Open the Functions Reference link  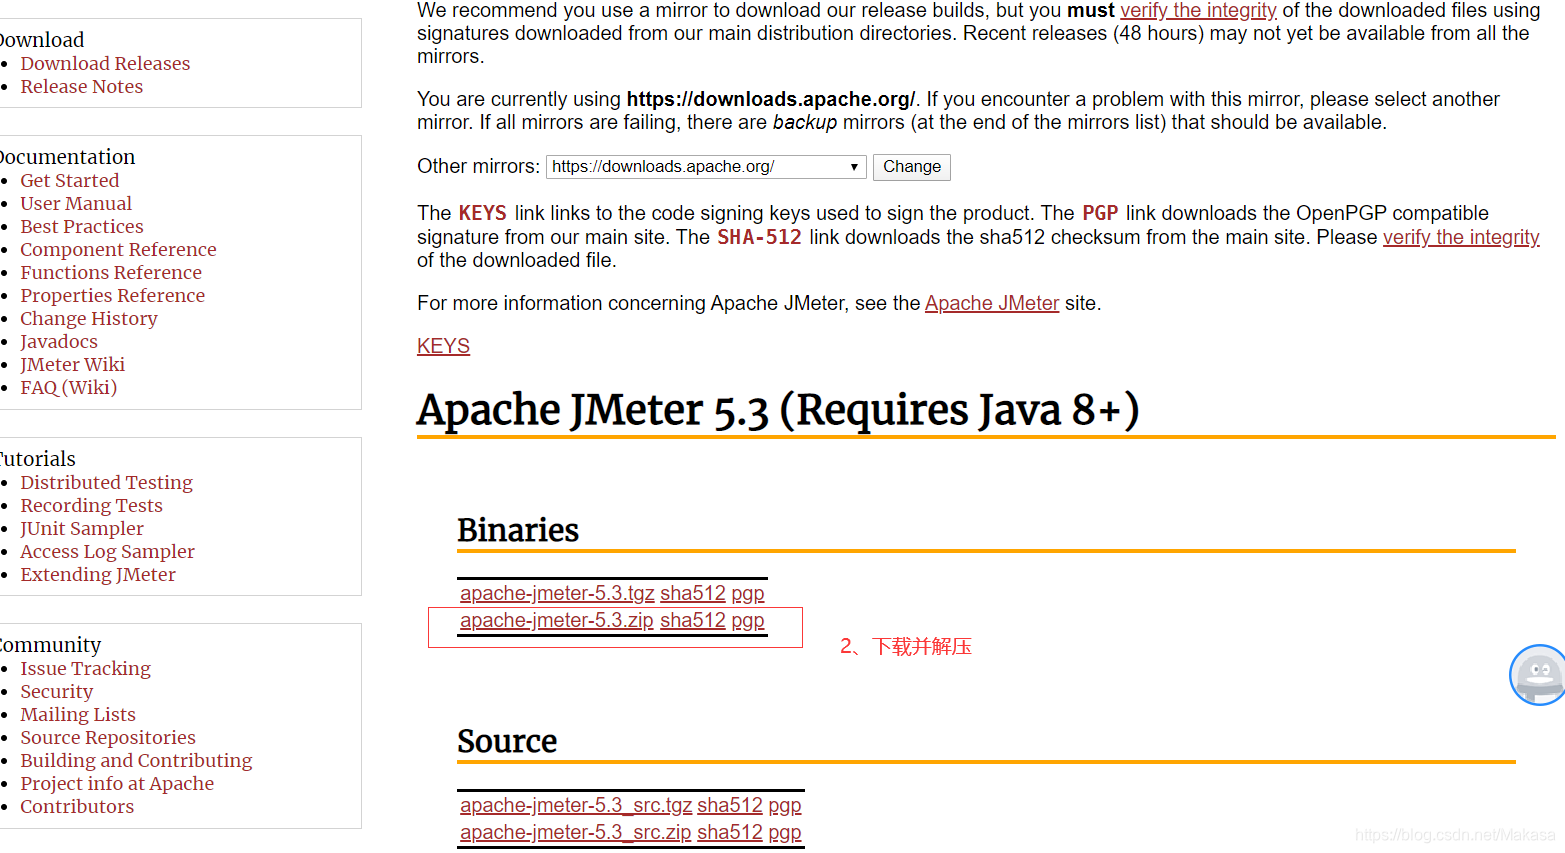click(x=111, y=272)
